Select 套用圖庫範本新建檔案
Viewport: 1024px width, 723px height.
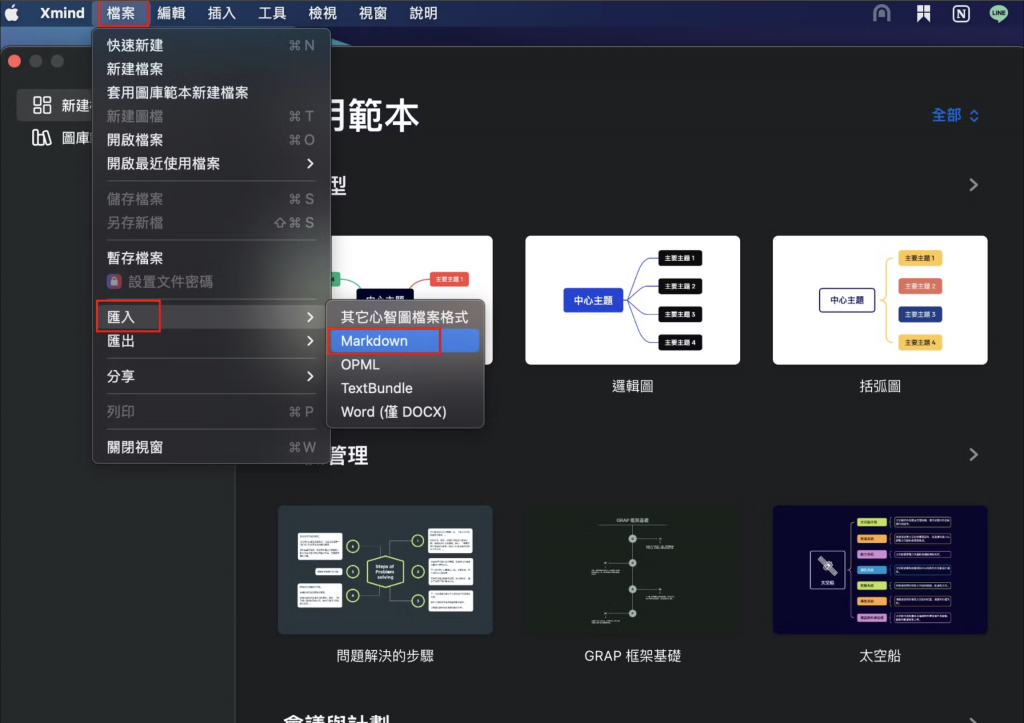pyautogui.click(x=211, y=93)
